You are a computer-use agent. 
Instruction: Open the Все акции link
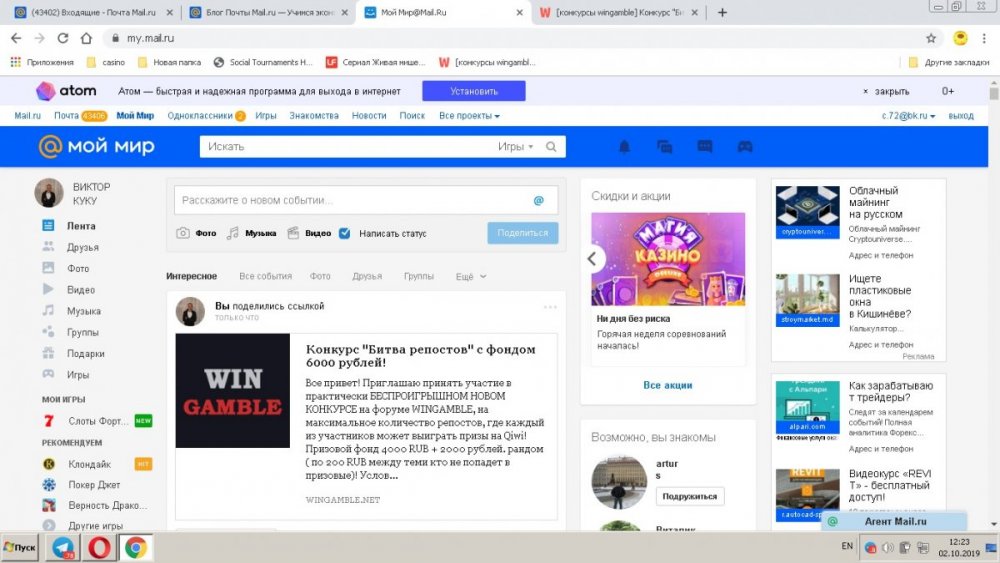coord(667,385)
